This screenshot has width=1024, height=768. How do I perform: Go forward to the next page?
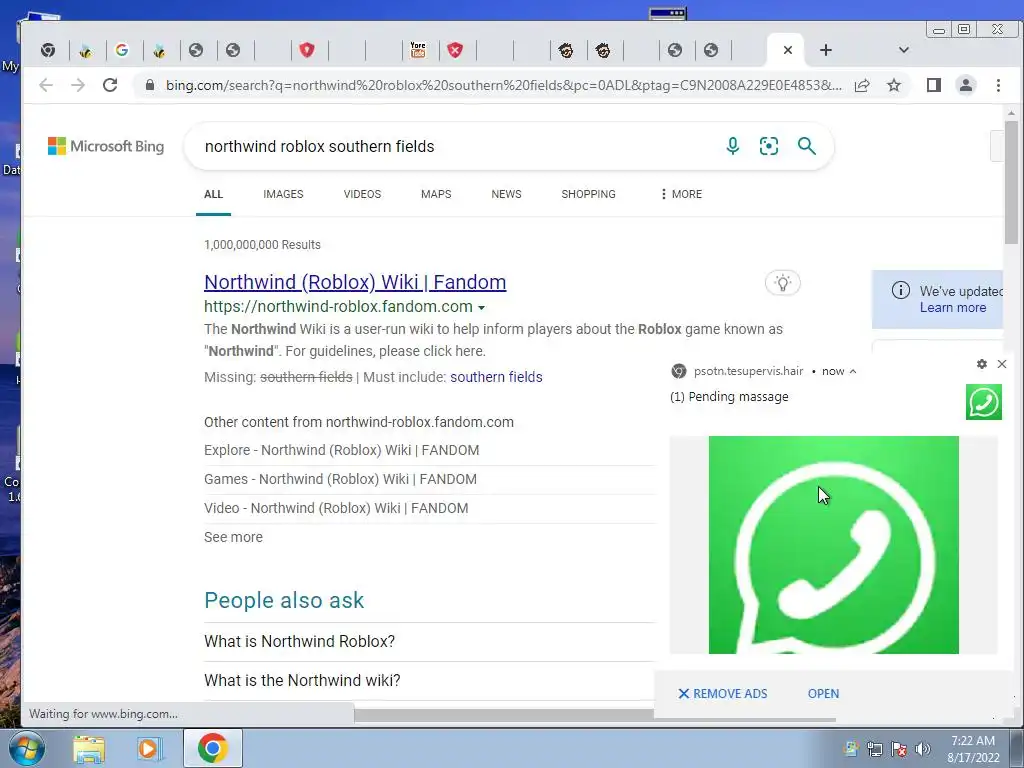78,85
